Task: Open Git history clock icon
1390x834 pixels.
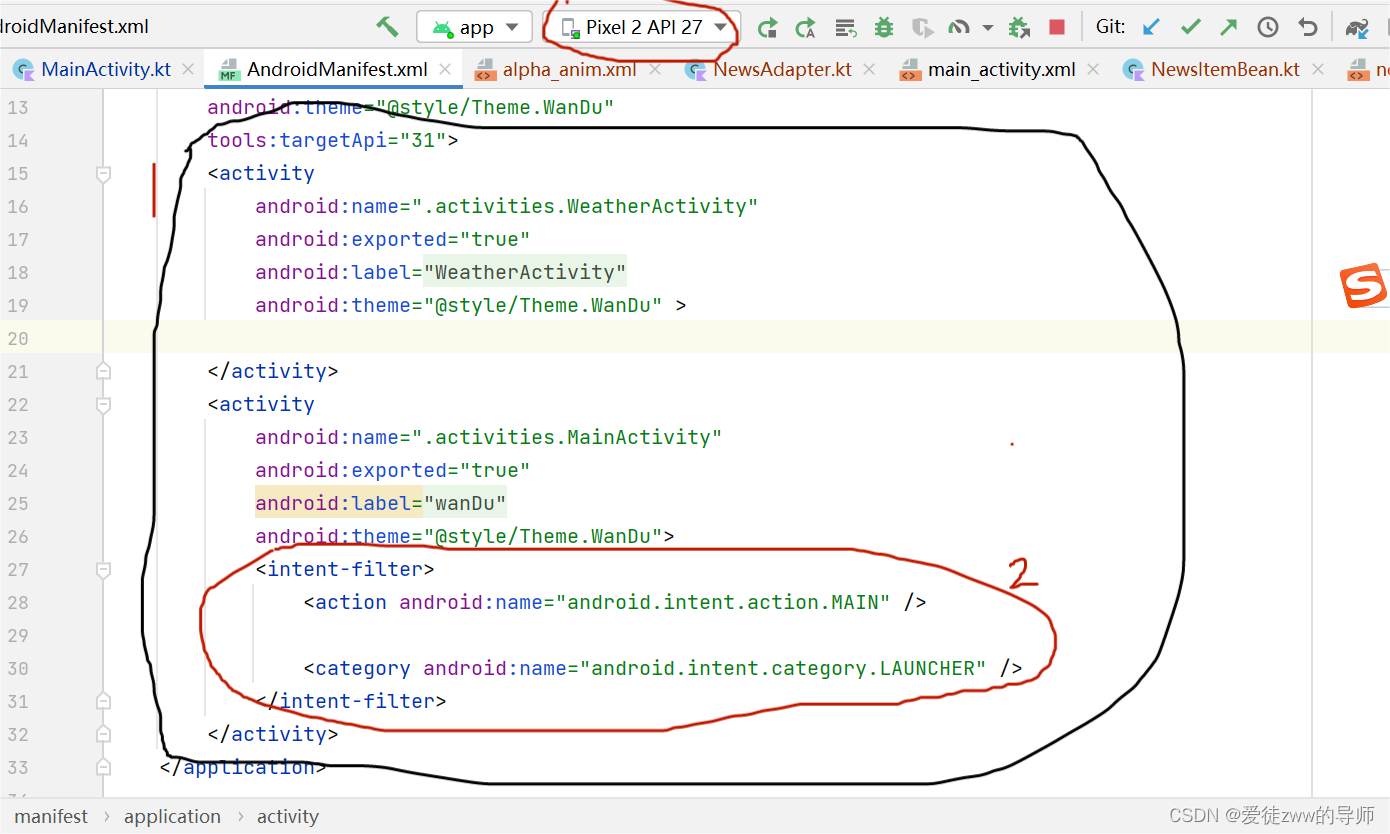Action: (1268, 27)
